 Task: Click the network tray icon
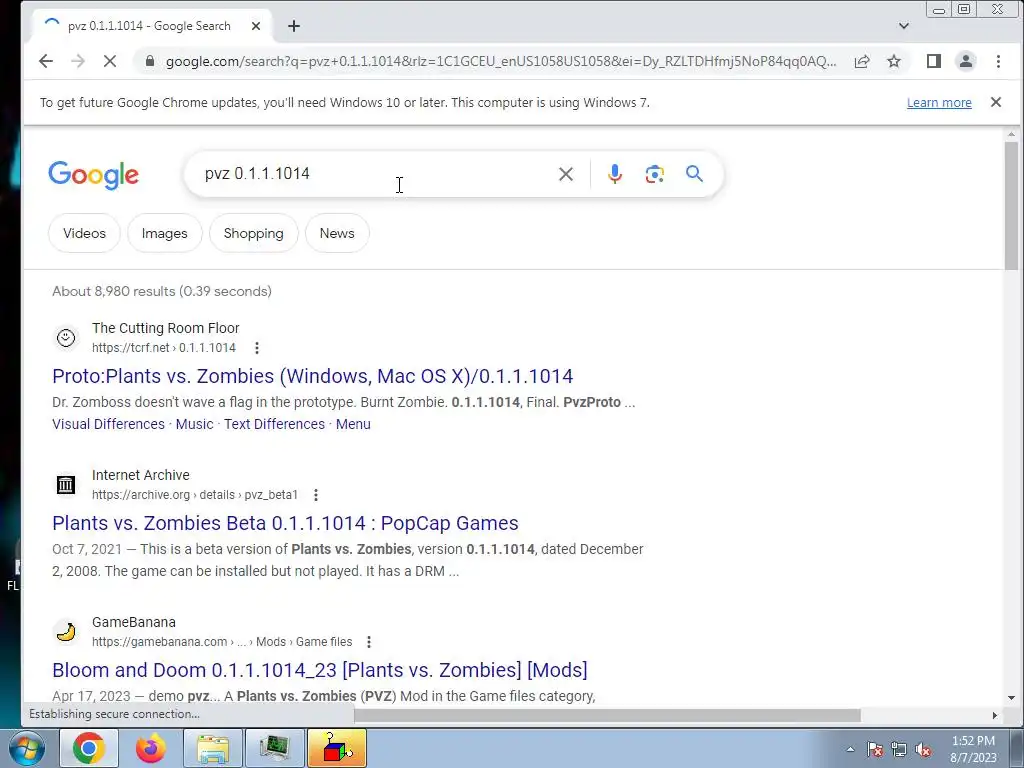pyautogui.click(x=899, y=750)
